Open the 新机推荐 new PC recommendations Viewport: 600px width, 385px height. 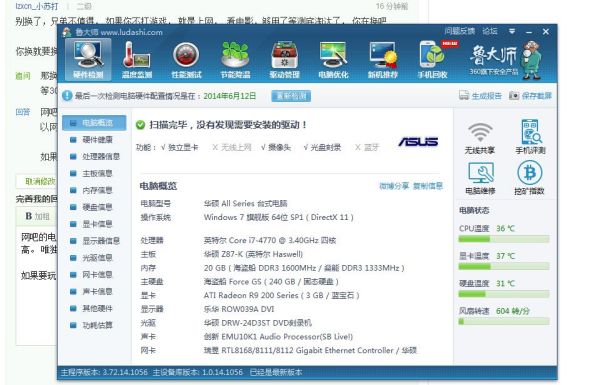pos(383,60)
